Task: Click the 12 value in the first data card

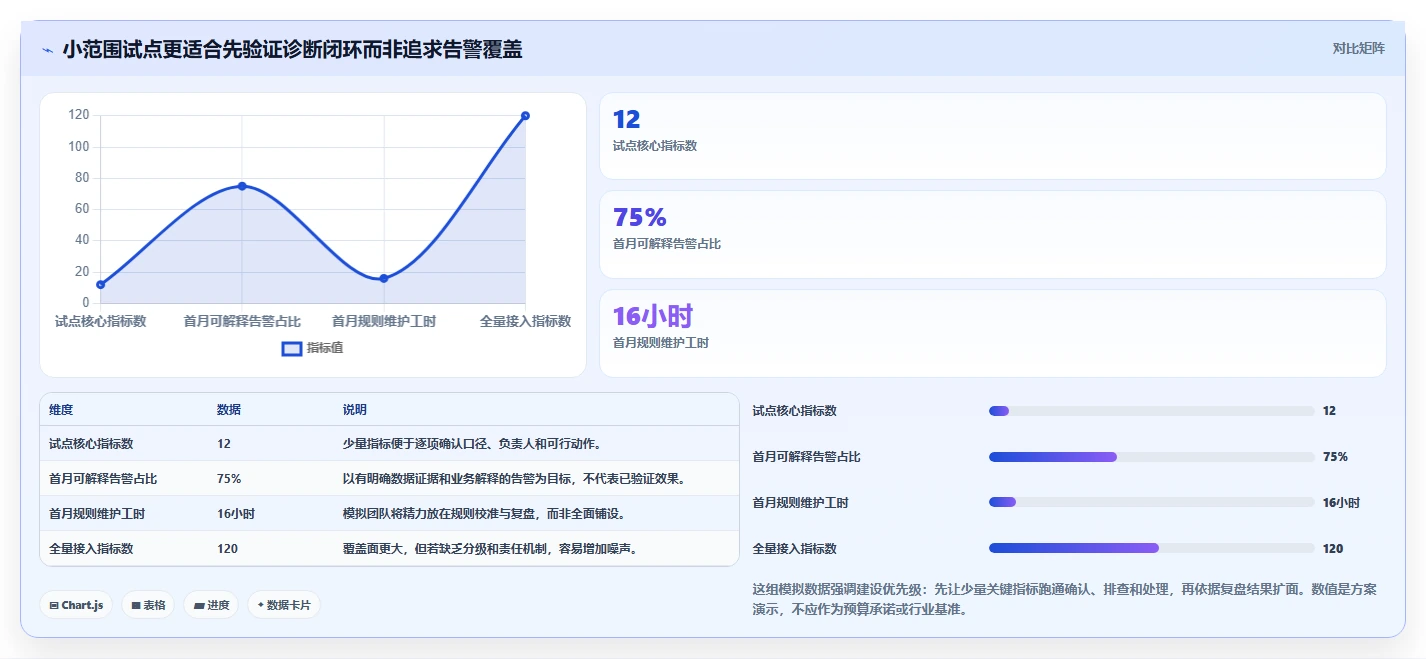Action: 626,120
